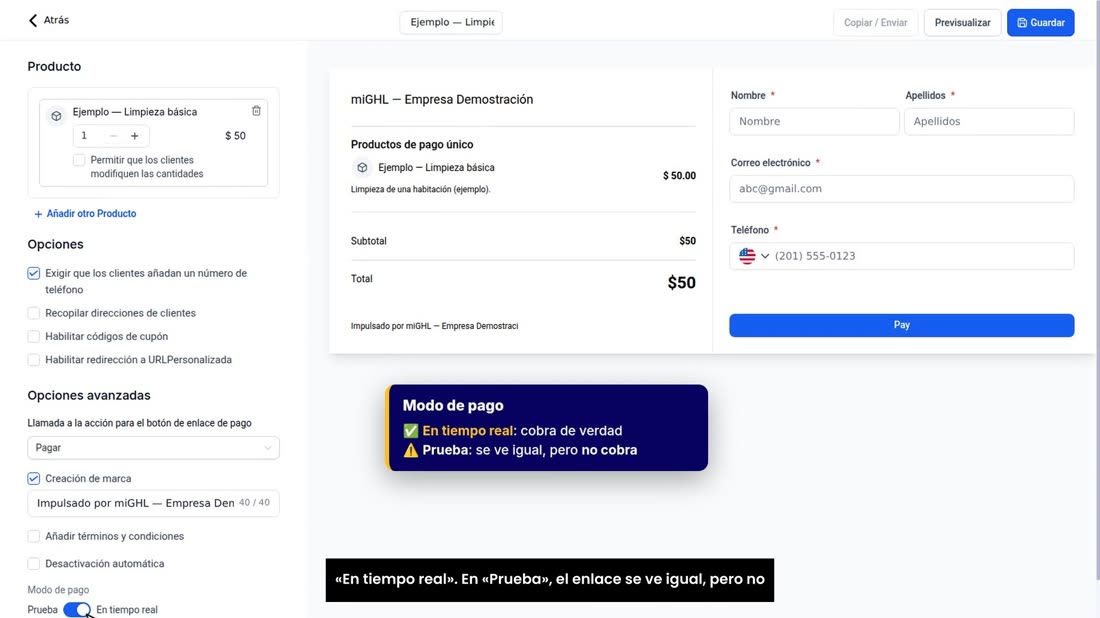
Task: Decrease product quantity with minus icon
Action: click(113, 136)
